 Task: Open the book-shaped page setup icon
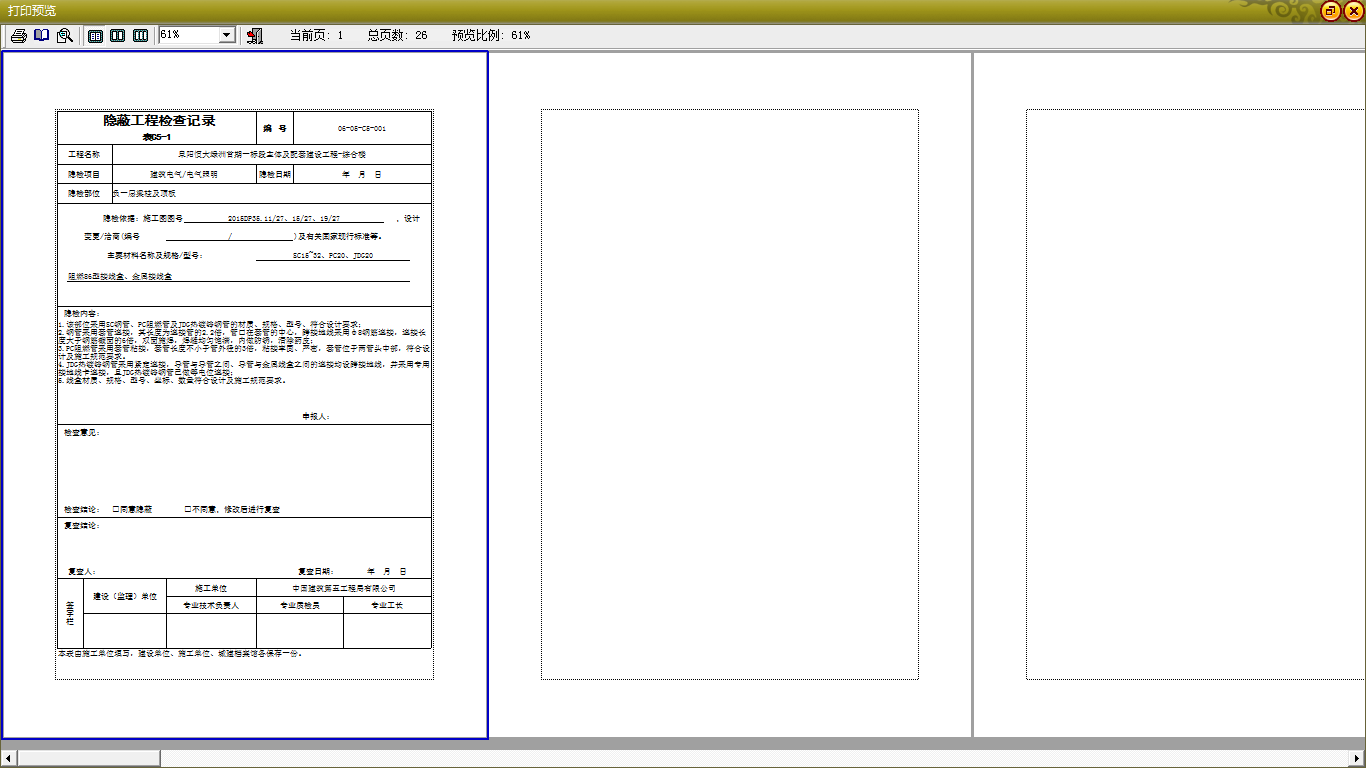[x=41, y=35]
